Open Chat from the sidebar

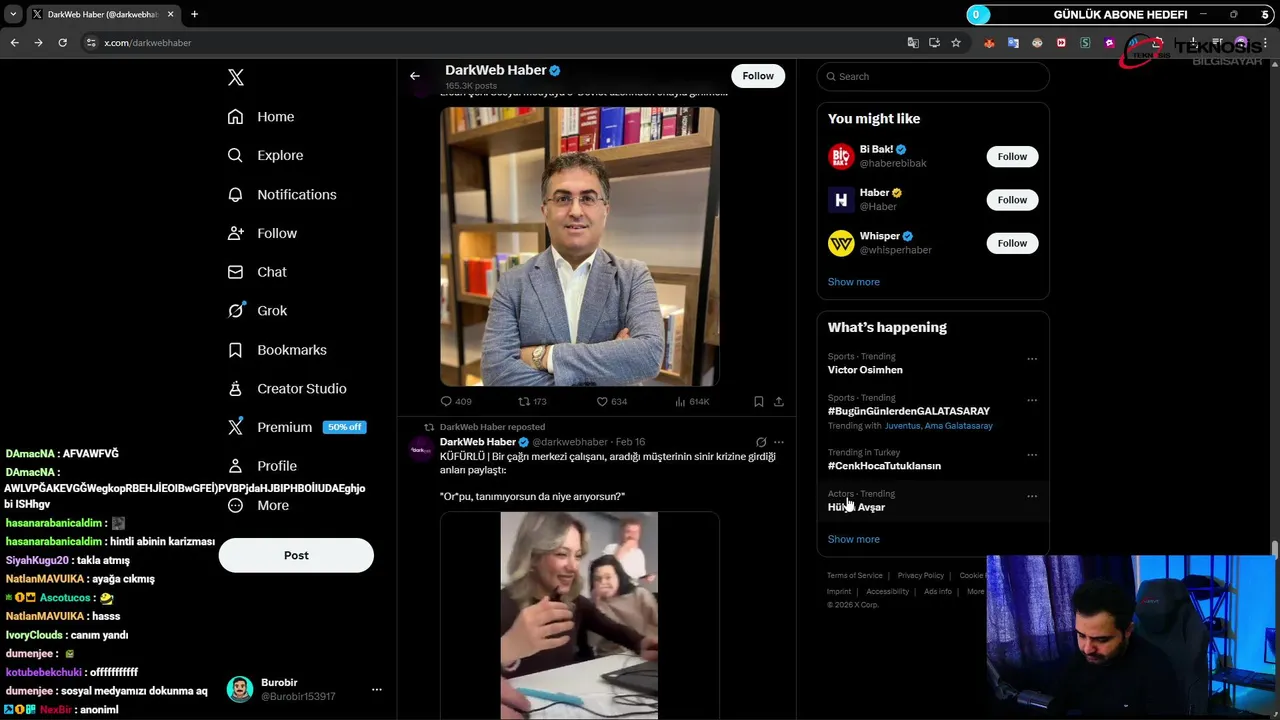pyautogui.click(x=257, y=272)
